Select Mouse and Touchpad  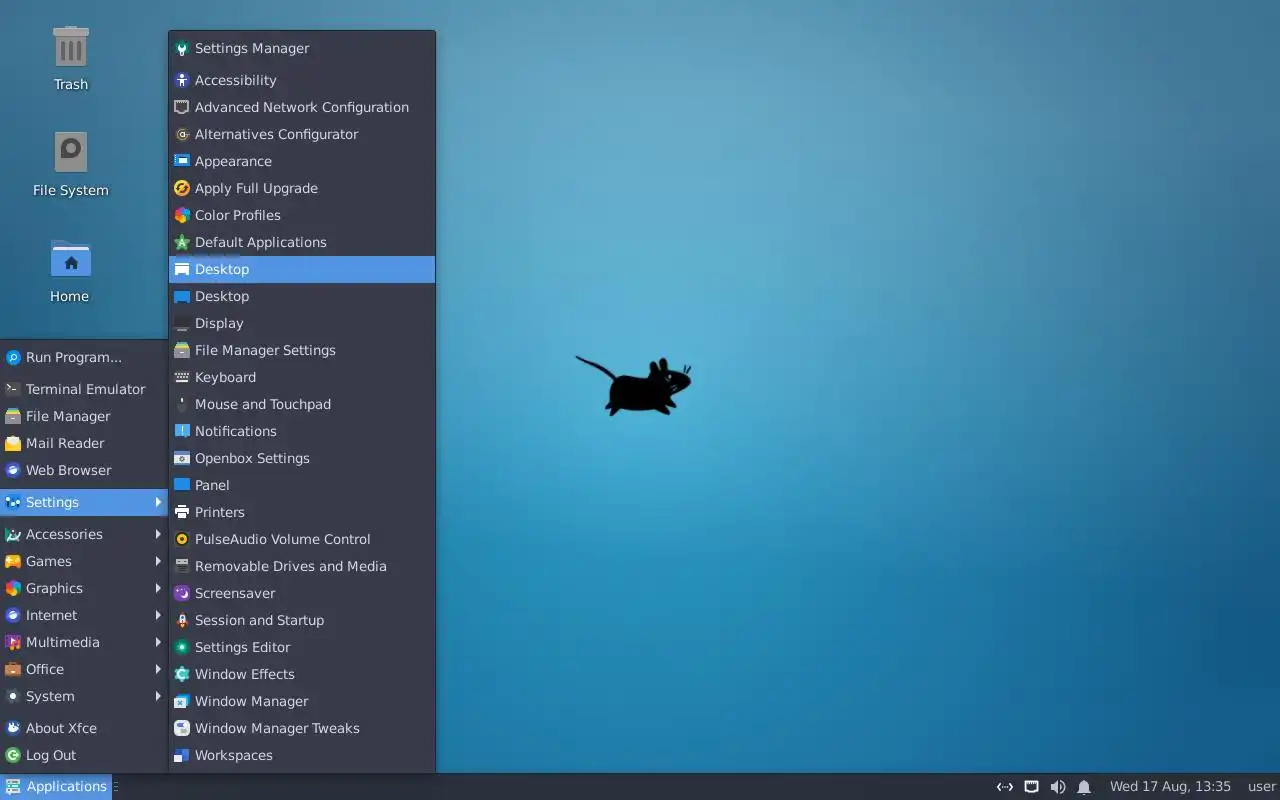click(302, 404)
